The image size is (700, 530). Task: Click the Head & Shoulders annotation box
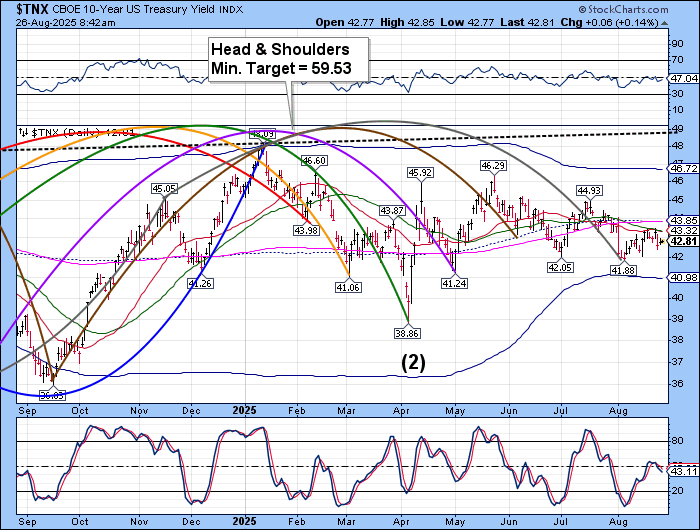point(288,59)
